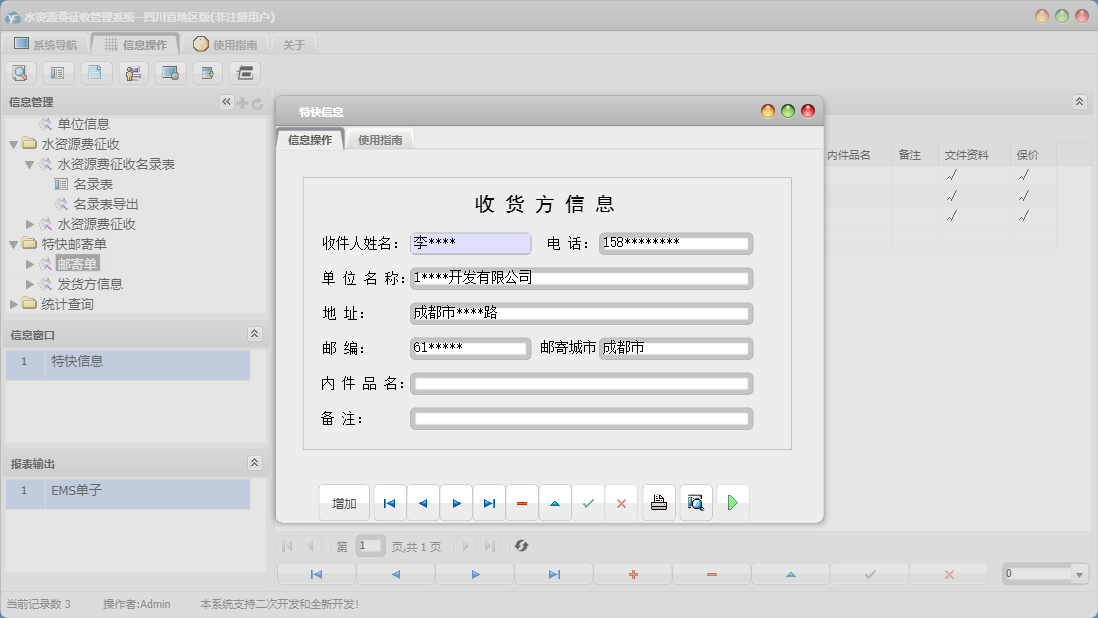Advance to the last record with the navigation control
Viewport: 1098px width, 618px height.
coord(489,503)
